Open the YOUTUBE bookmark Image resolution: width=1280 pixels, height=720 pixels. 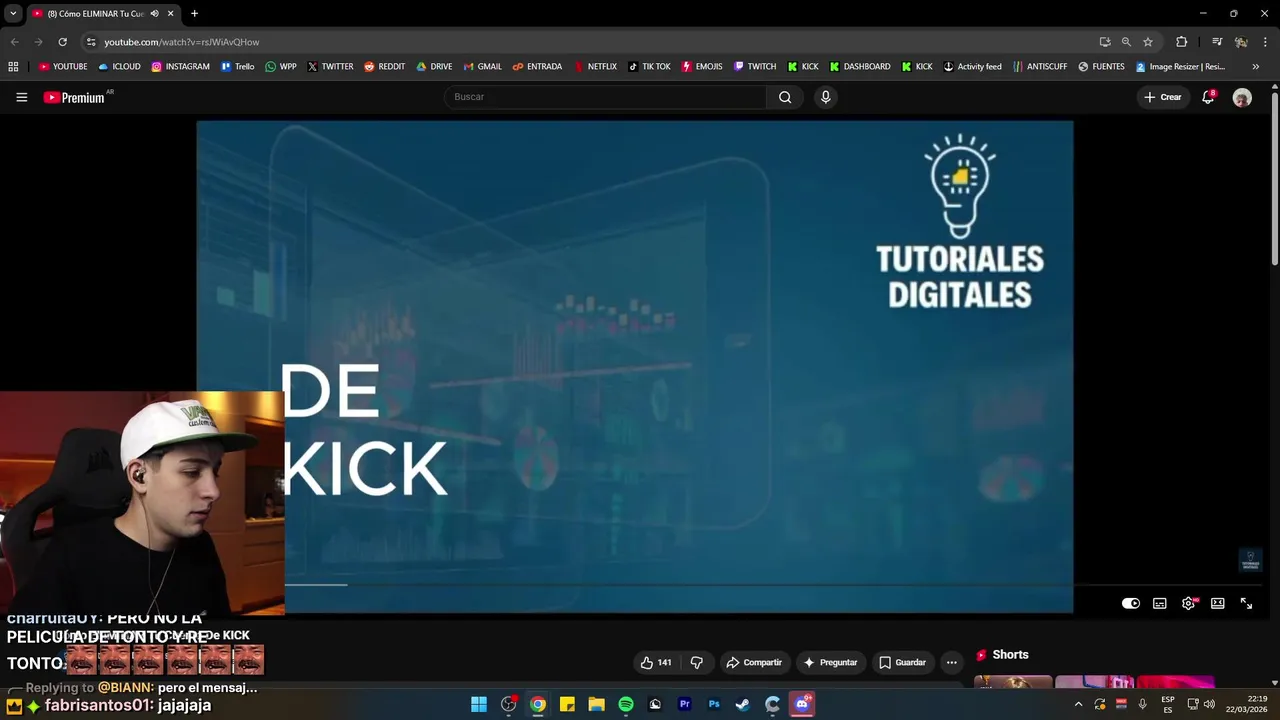63,67
